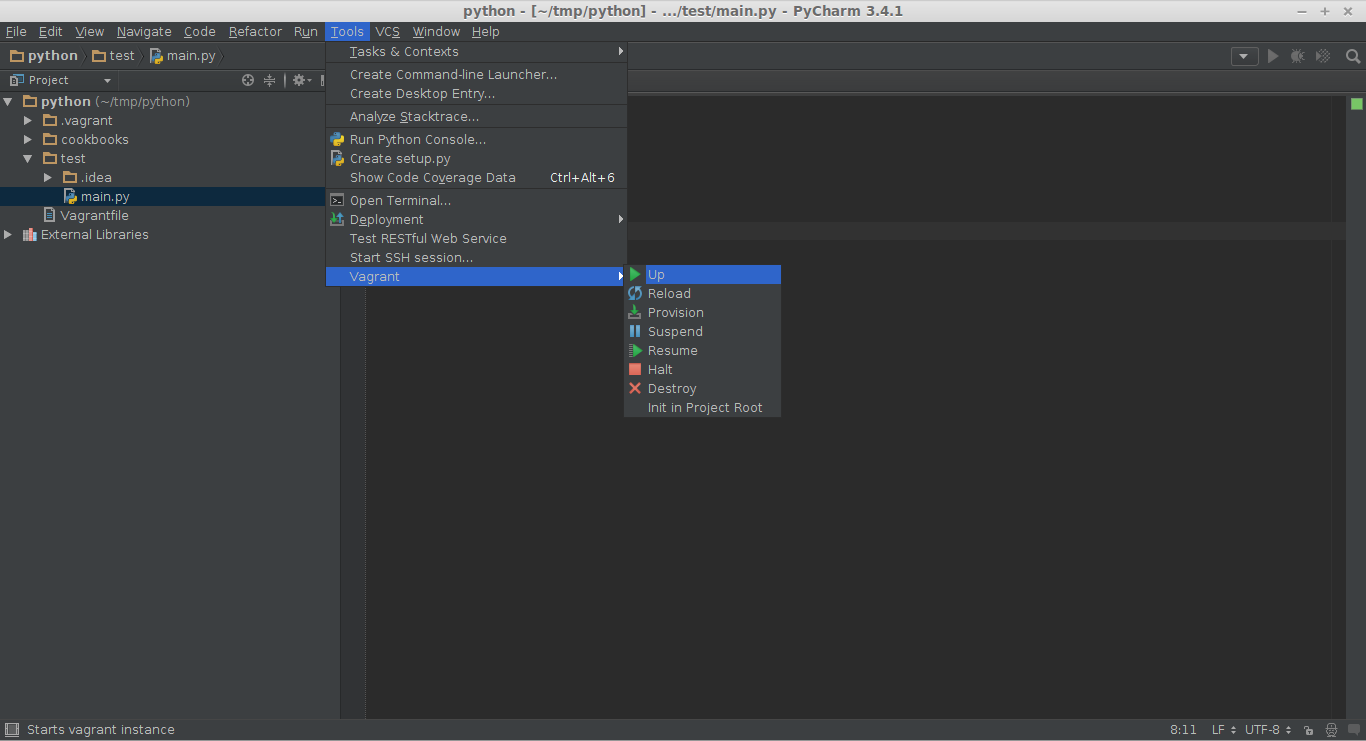
Task: Click the main.py breadcrumb
Action: click(183, 55)
